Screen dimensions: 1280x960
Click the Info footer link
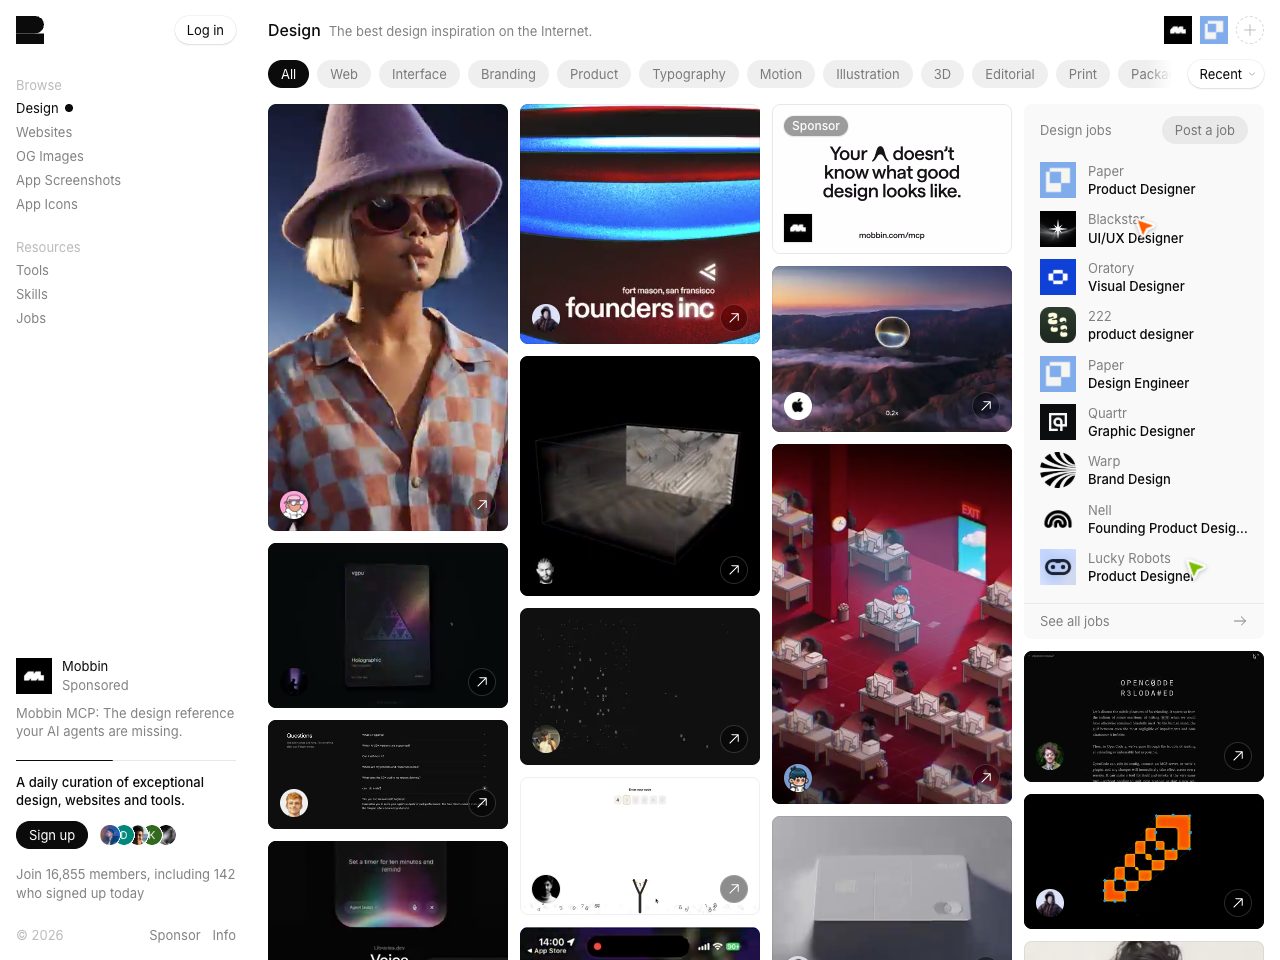[x=224, y=935]
